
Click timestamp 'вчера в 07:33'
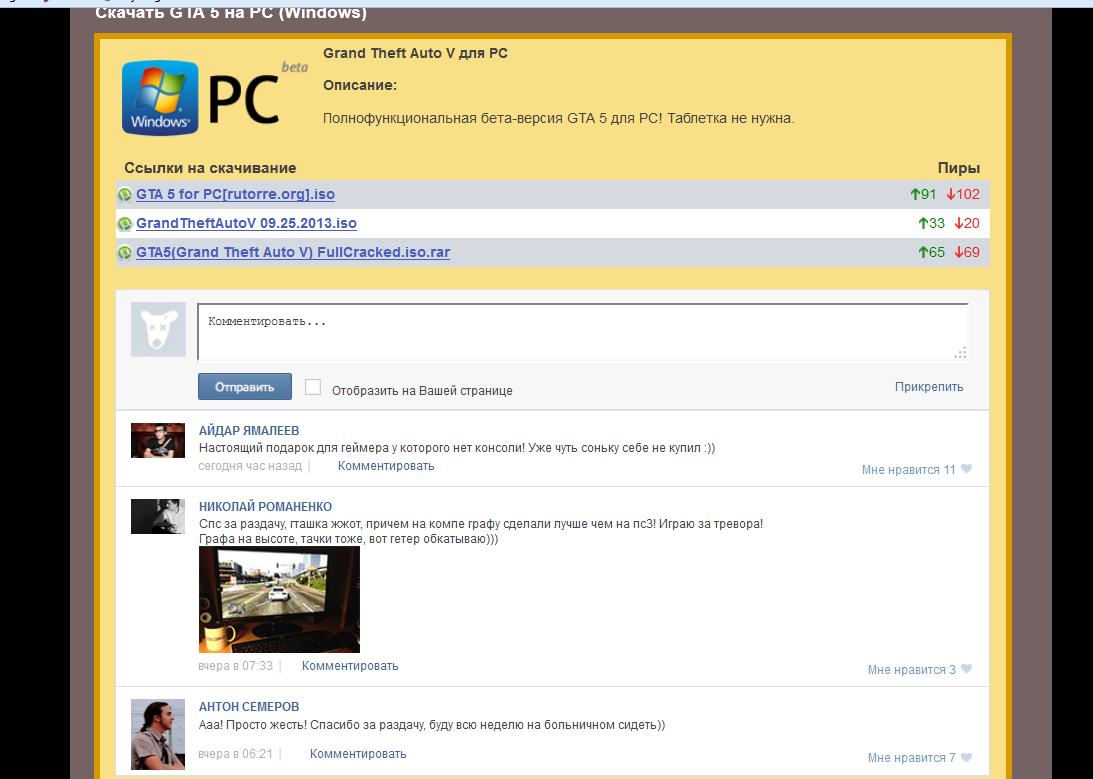(236, 666)
